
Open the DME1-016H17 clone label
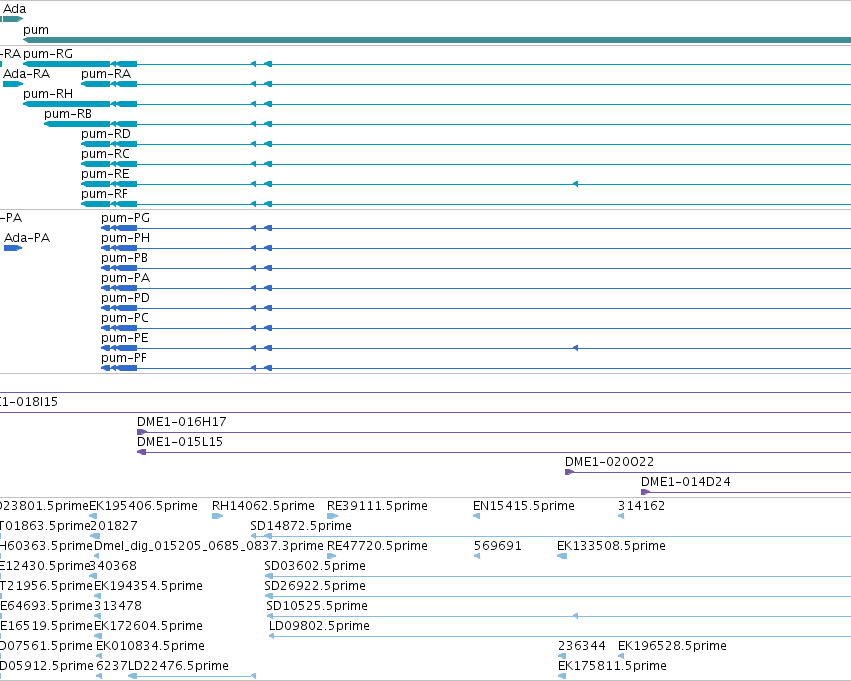pyautogui.click(x=182, y=422)
